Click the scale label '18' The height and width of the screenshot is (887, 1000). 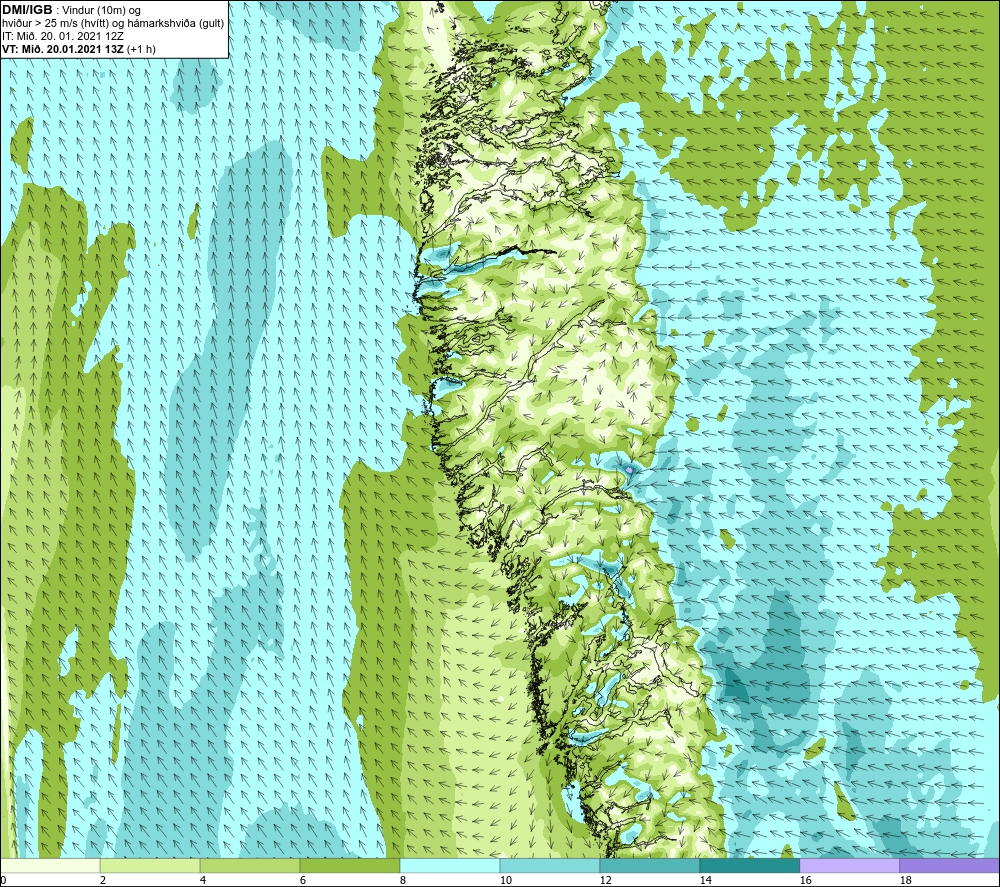[x=906, y=881]
